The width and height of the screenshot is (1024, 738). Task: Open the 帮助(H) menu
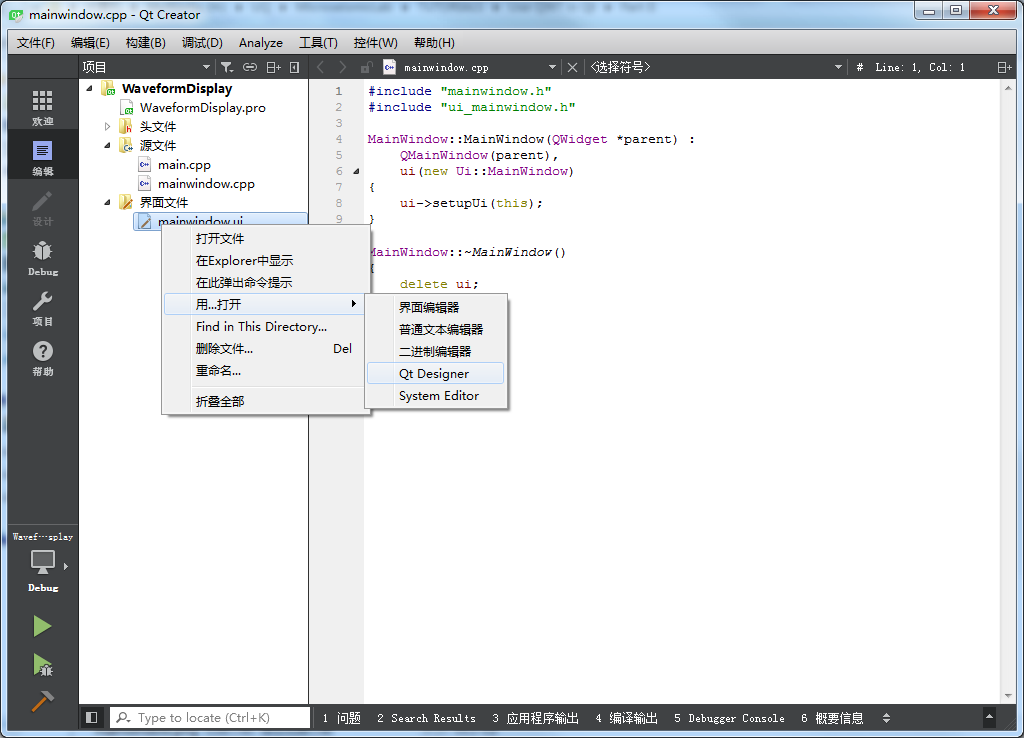click(x=434, y=42)
